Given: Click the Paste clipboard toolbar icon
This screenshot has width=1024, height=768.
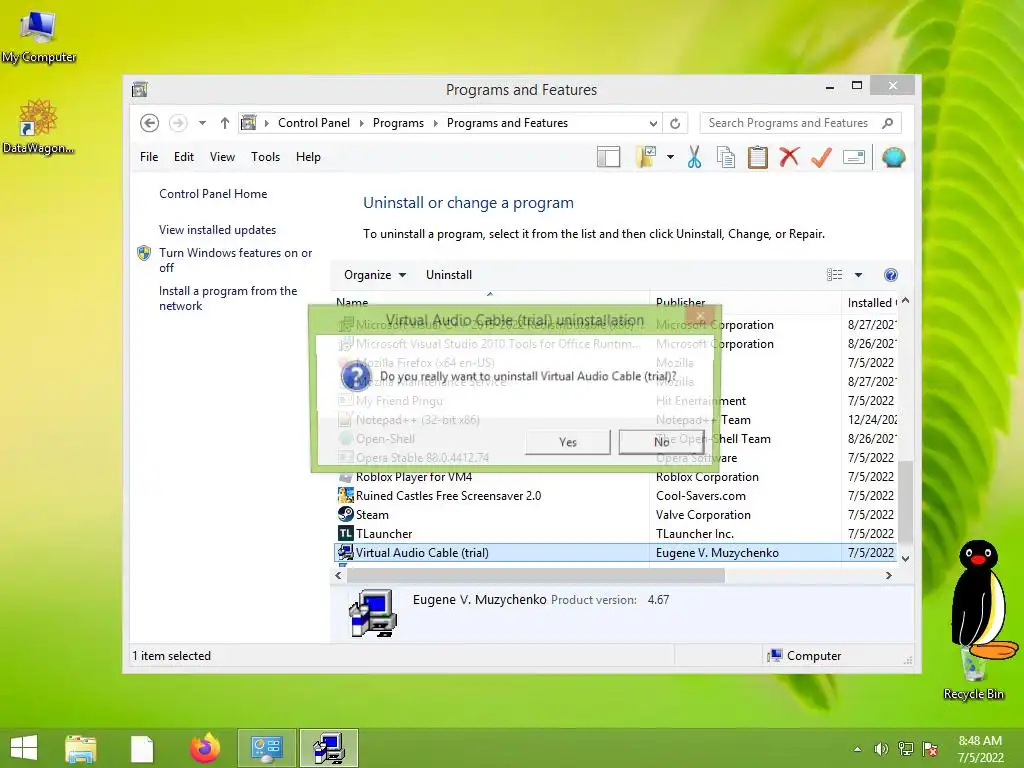Looking at the screenshot, I should (758, 157).
